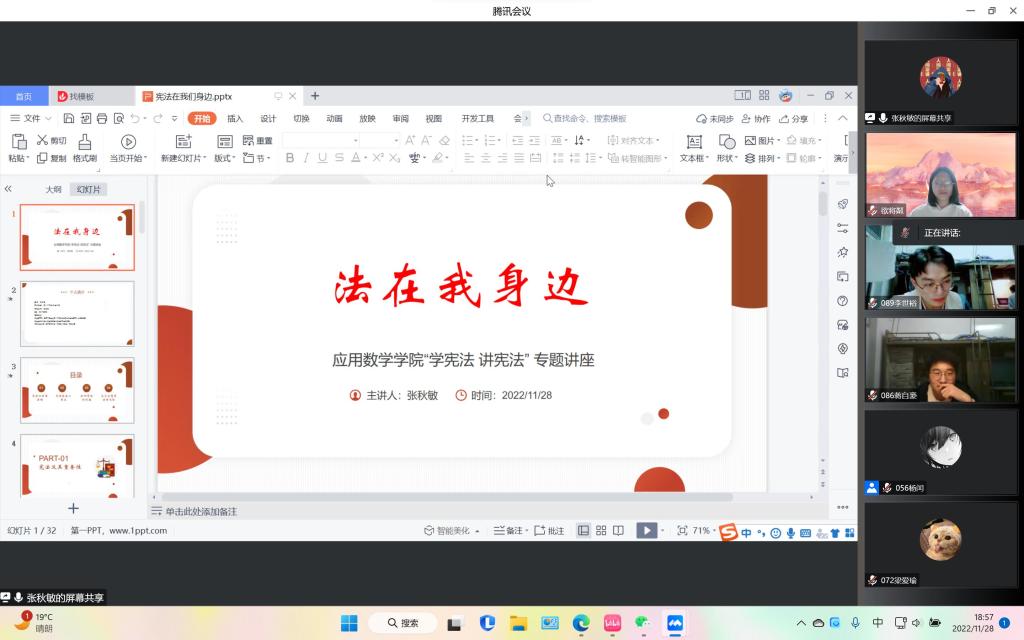1024x640 pixels.
Task: Click the 分享 share button
Action: click(x=793, y=117)
